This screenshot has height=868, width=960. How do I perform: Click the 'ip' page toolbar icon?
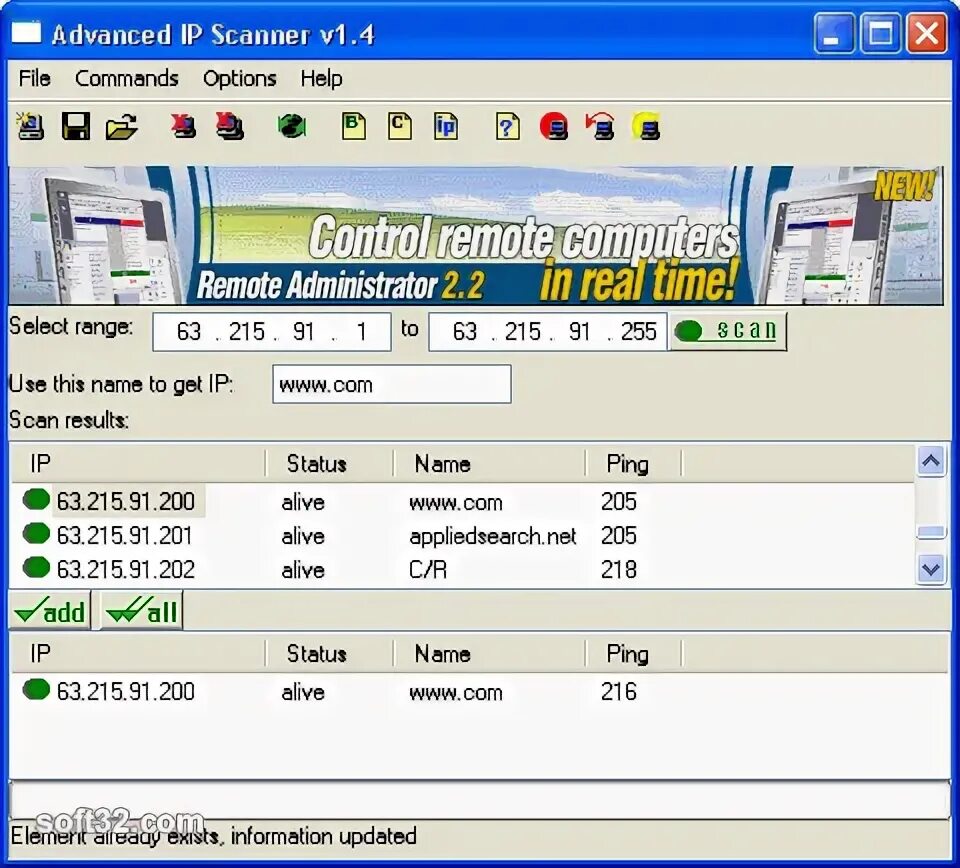point(446,126)
